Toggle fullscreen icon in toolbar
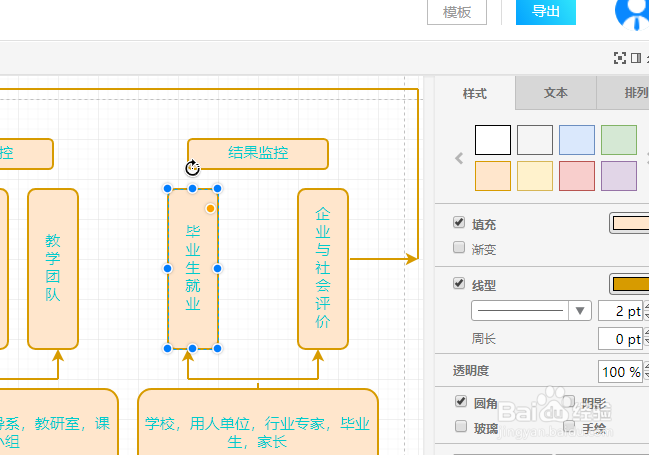 coord(620,58)
